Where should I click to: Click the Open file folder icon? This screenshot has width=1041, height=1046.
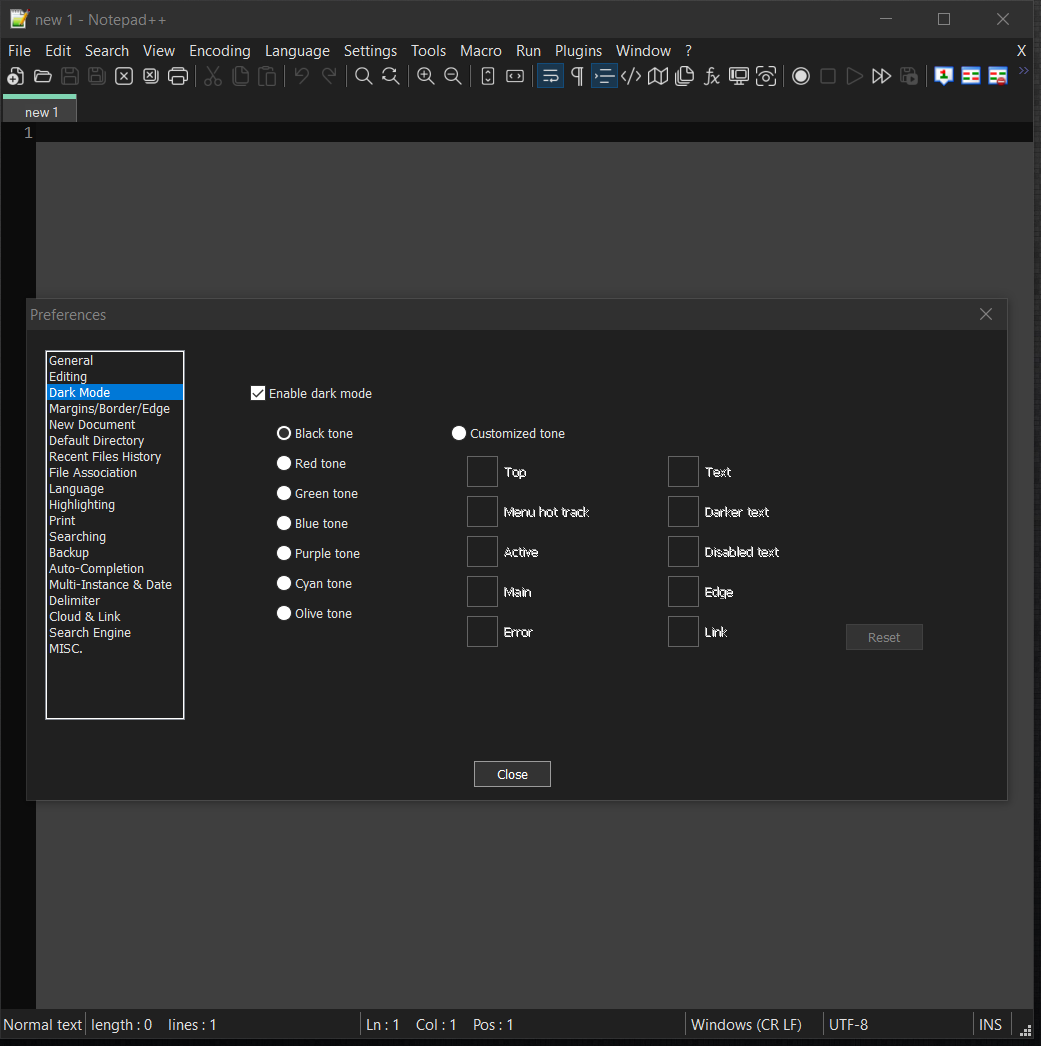point(43,77)
